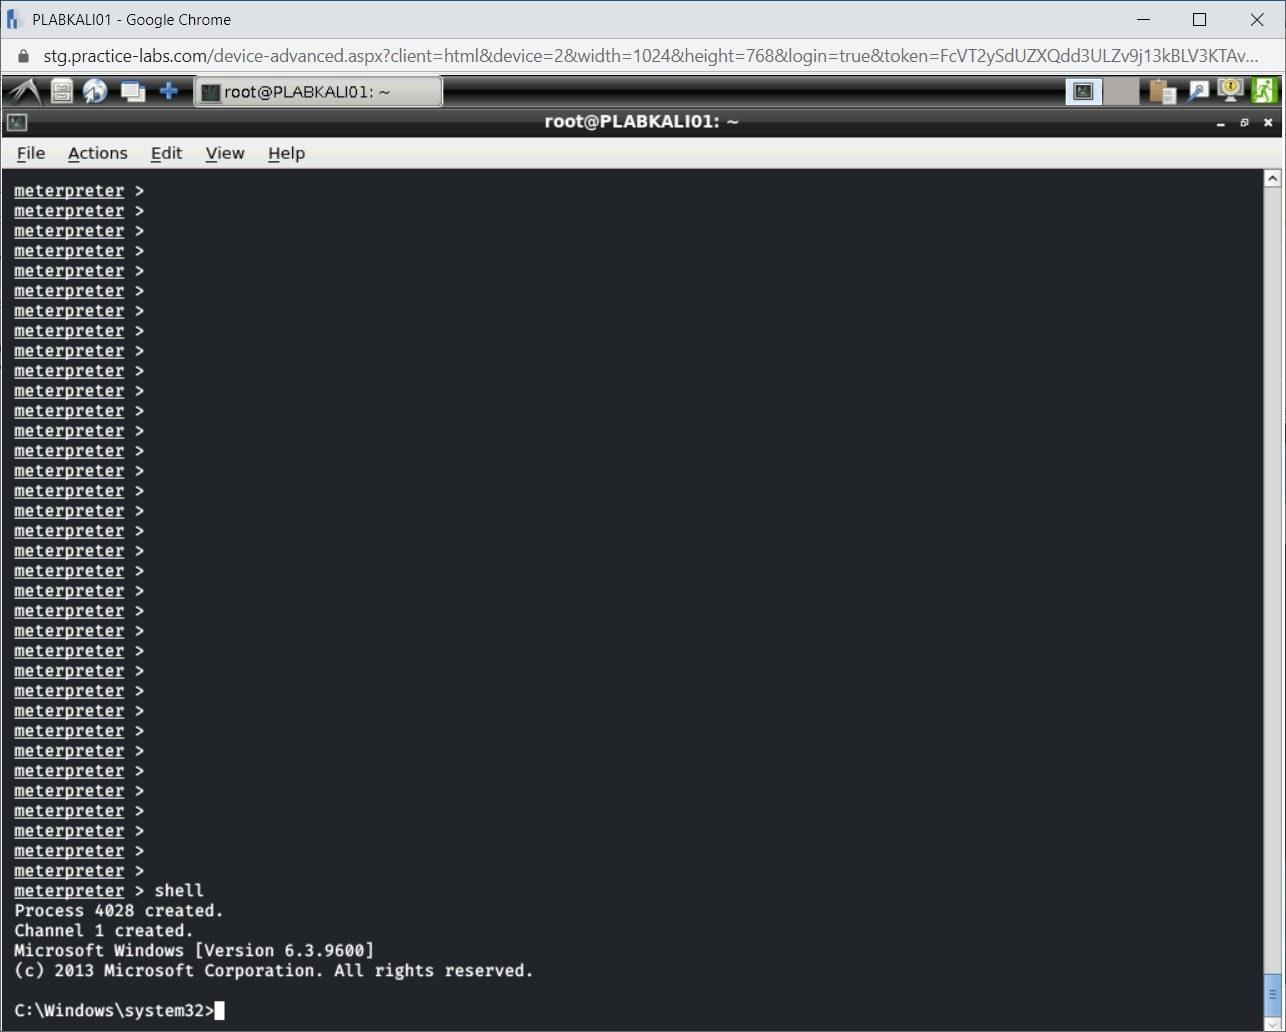Open the Actions menu
This screenshot has height=1032, width=1286.
(x=97, y=153)
